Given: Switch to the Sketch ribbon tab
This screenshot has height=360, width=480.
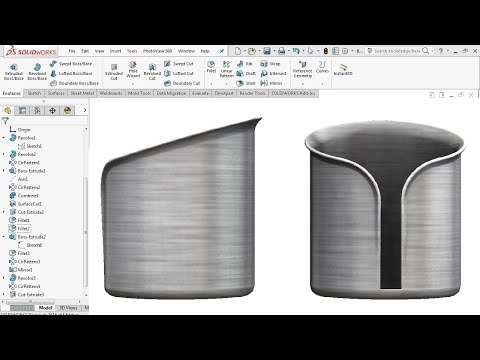Looking at the screenshot, I should tap(34, 93).
